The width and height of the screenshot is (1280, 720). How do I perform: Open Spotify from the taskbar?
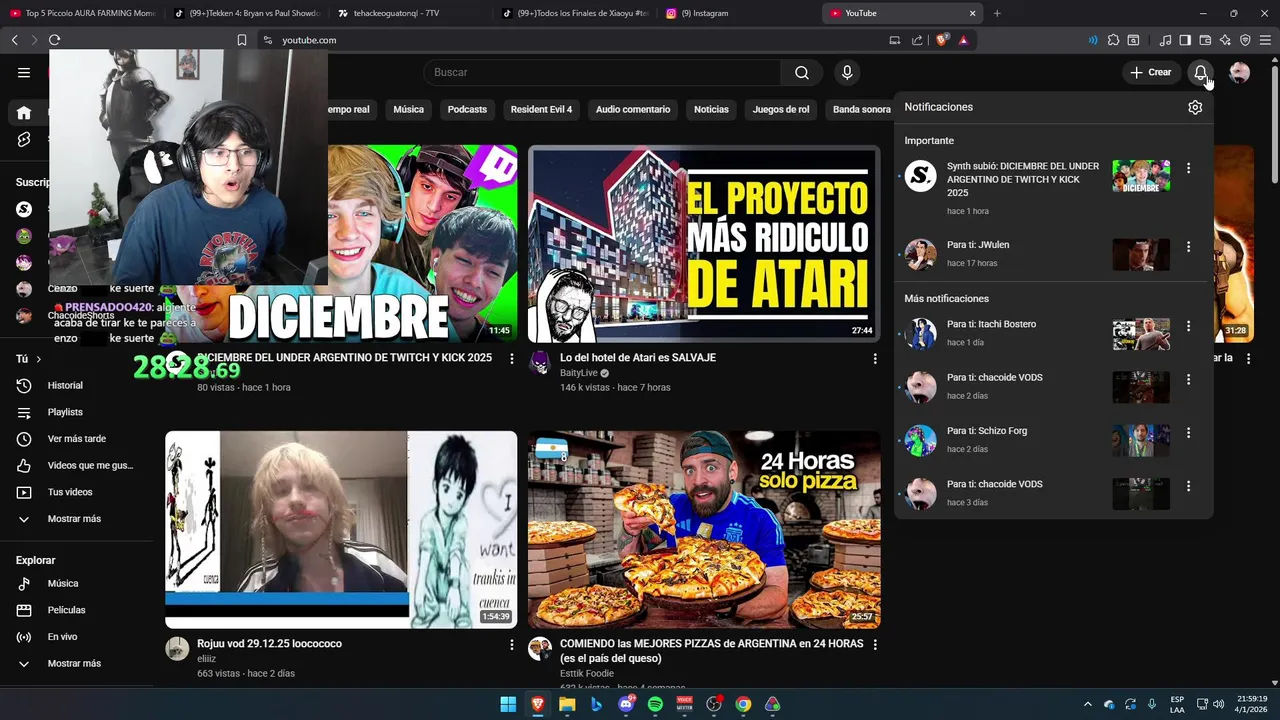[655, 704]
